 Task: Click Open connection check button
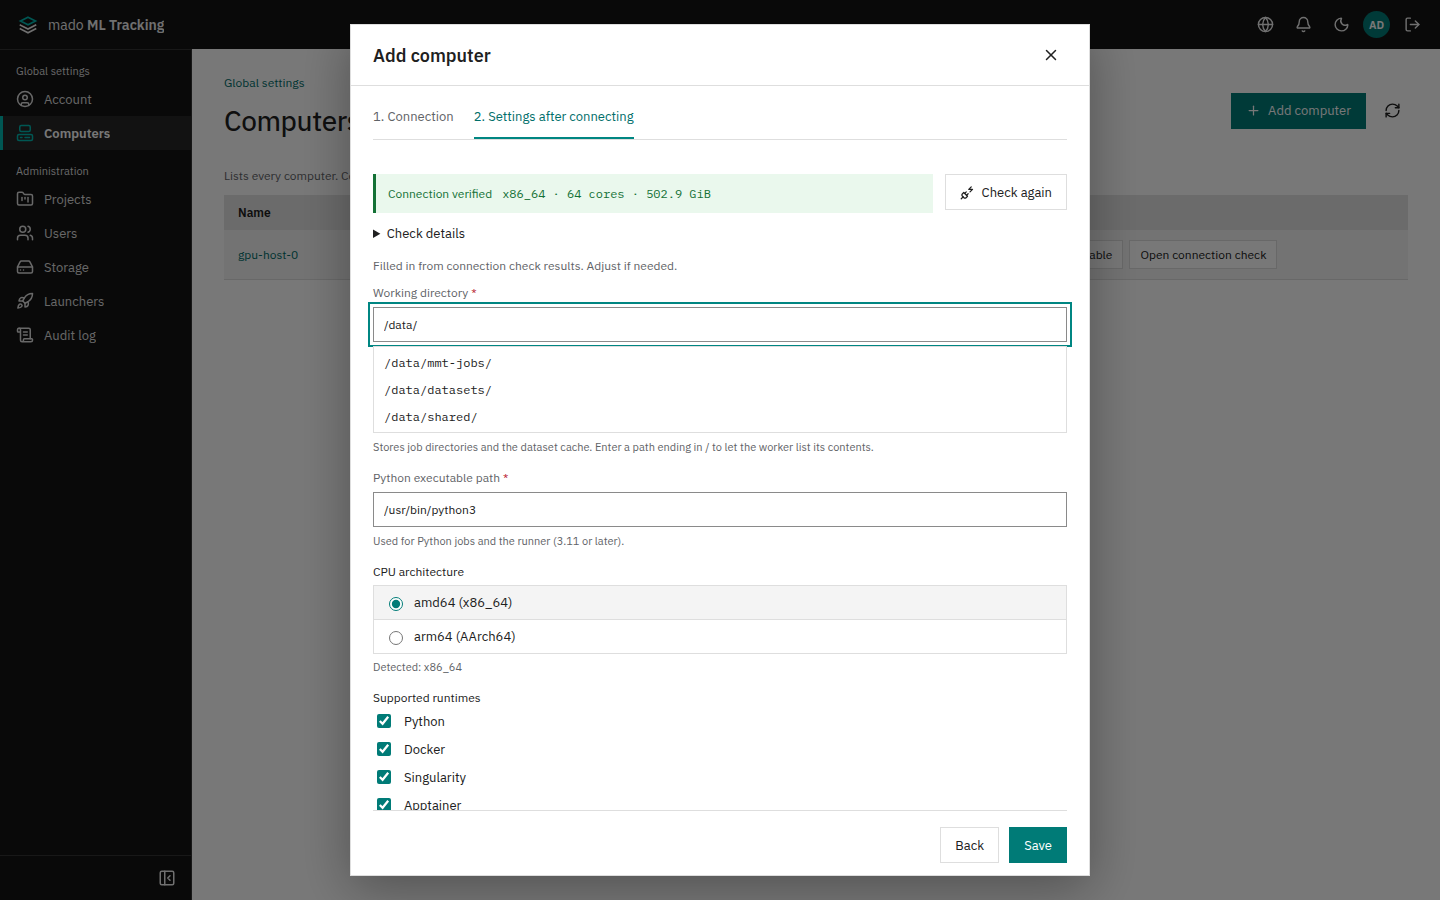pyautogui.click(x=1203, y=255)
